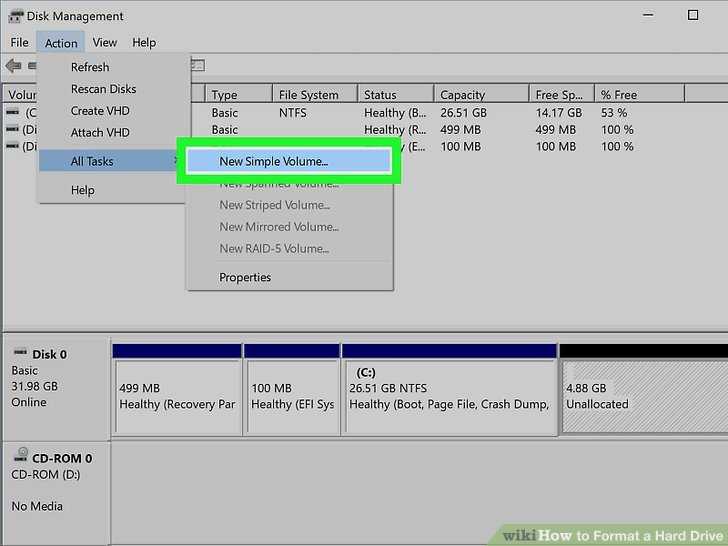Sort by the File System column header
The image size is (728, 546).
pos(315,95)
